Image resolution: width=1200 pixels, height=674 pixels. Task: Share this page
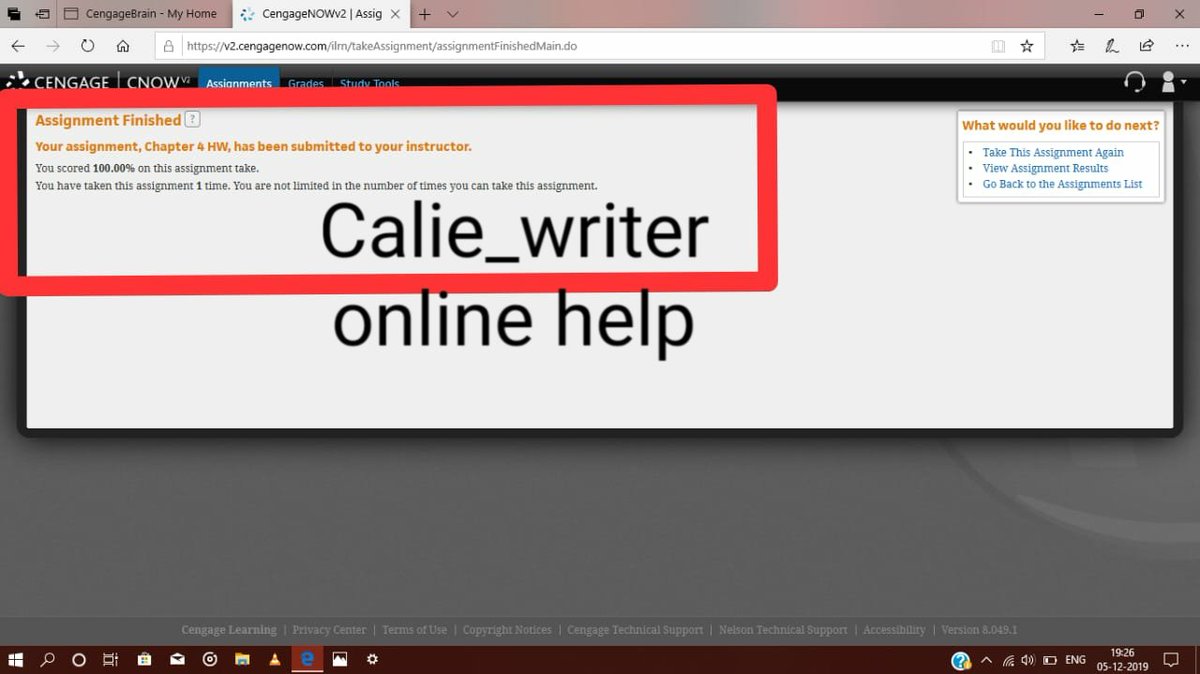(x=1146, y=46)
